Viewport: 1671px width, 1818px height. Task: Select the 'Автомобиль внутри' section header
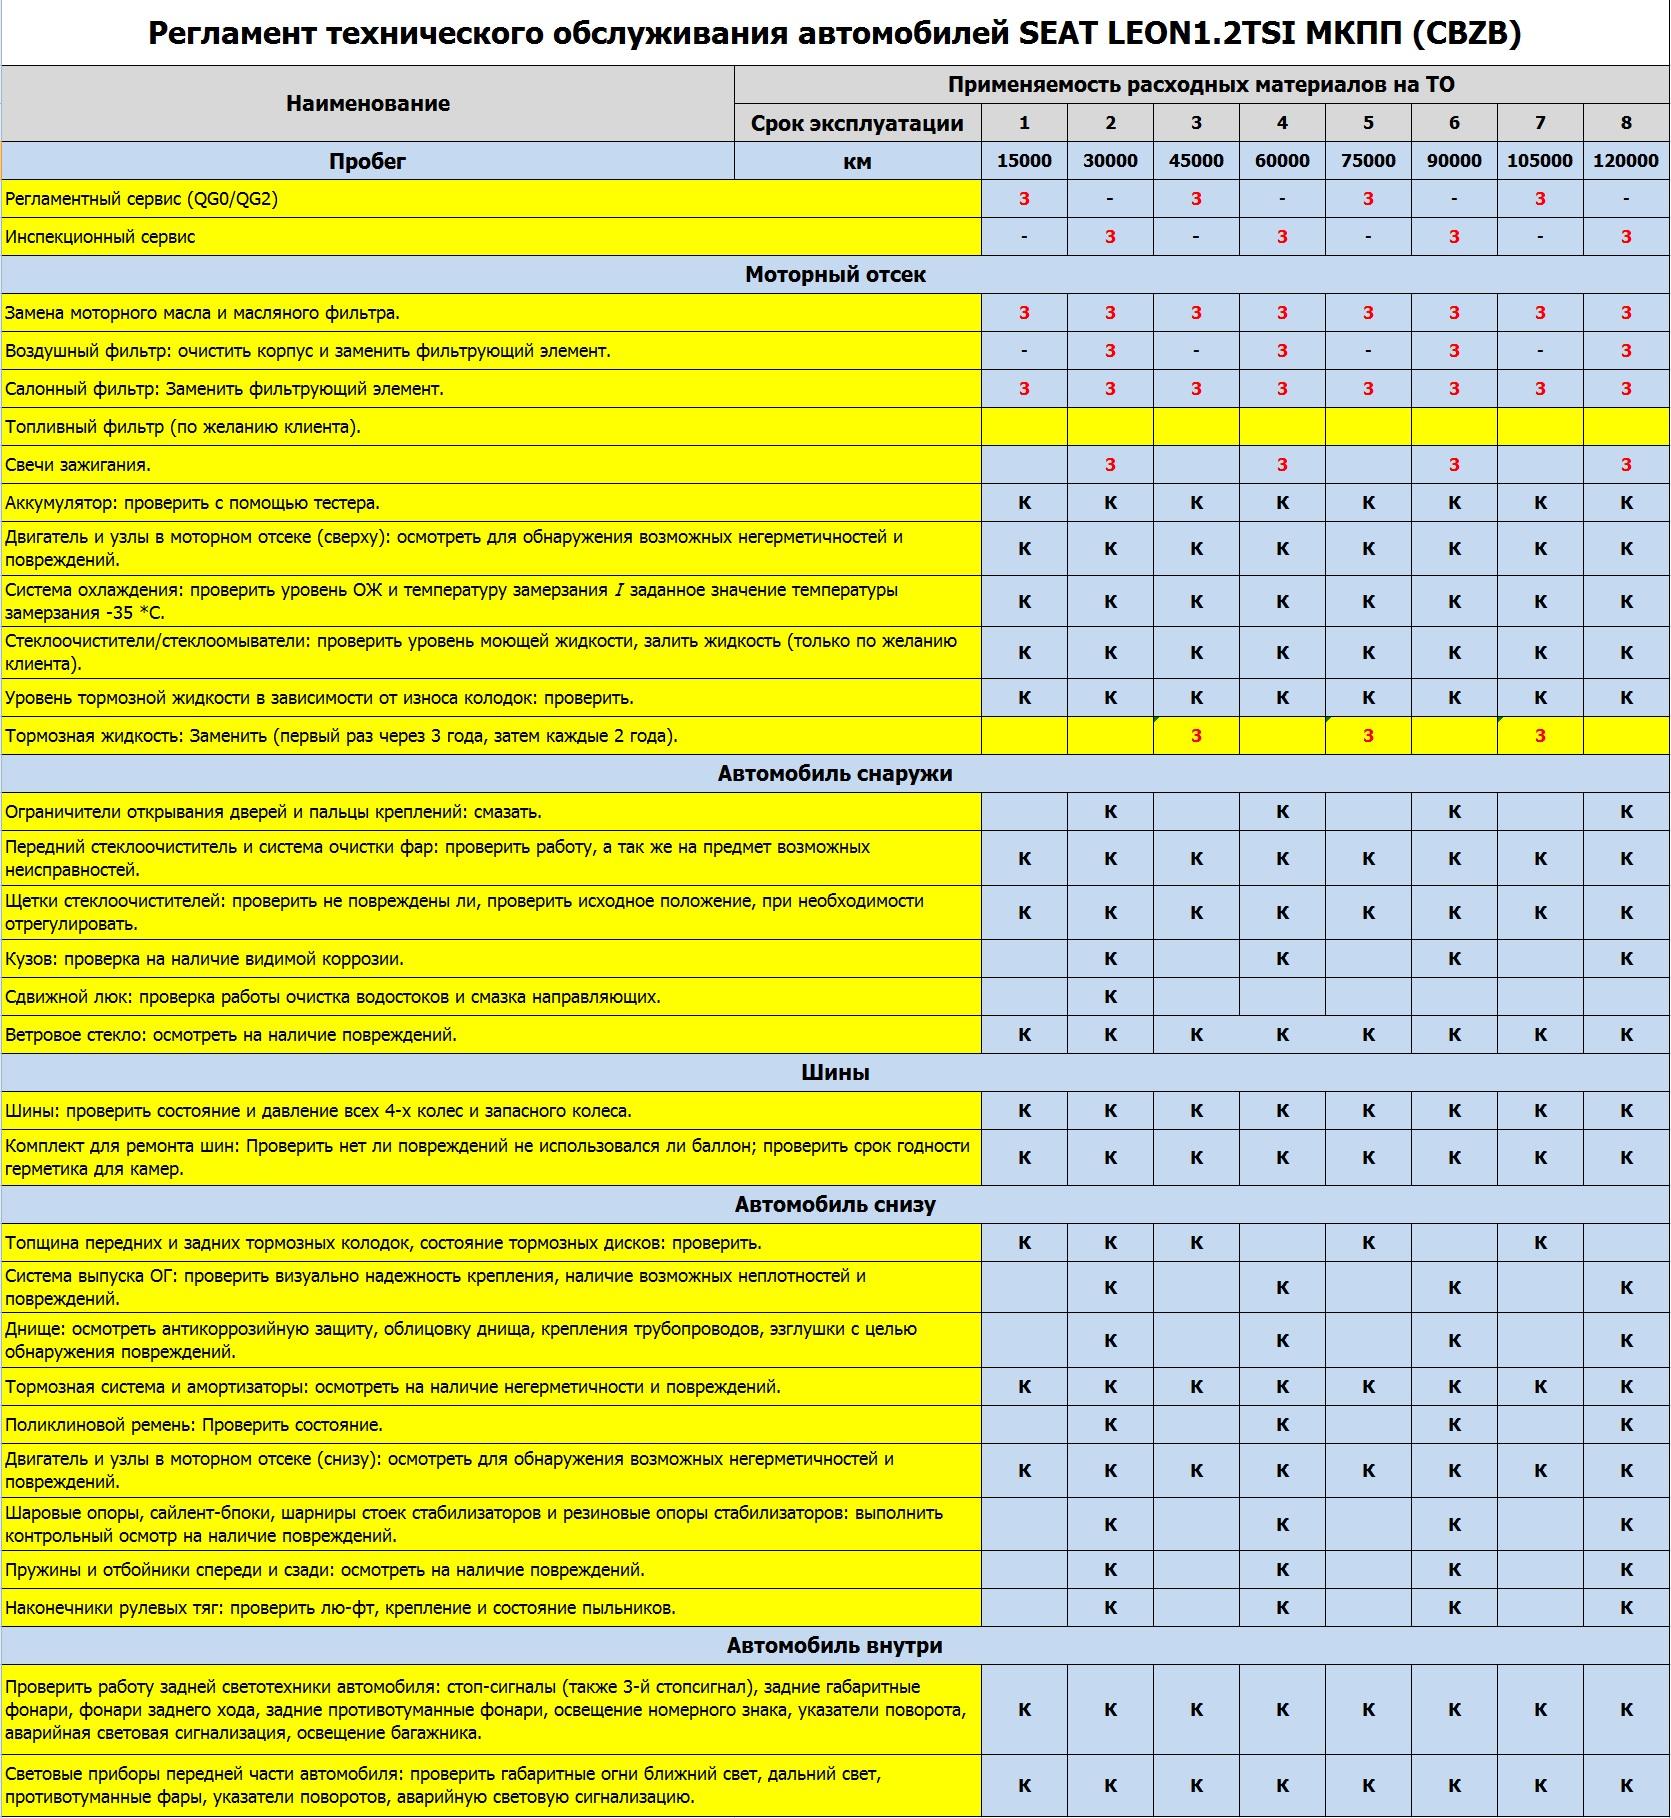tap(835, 1646)
